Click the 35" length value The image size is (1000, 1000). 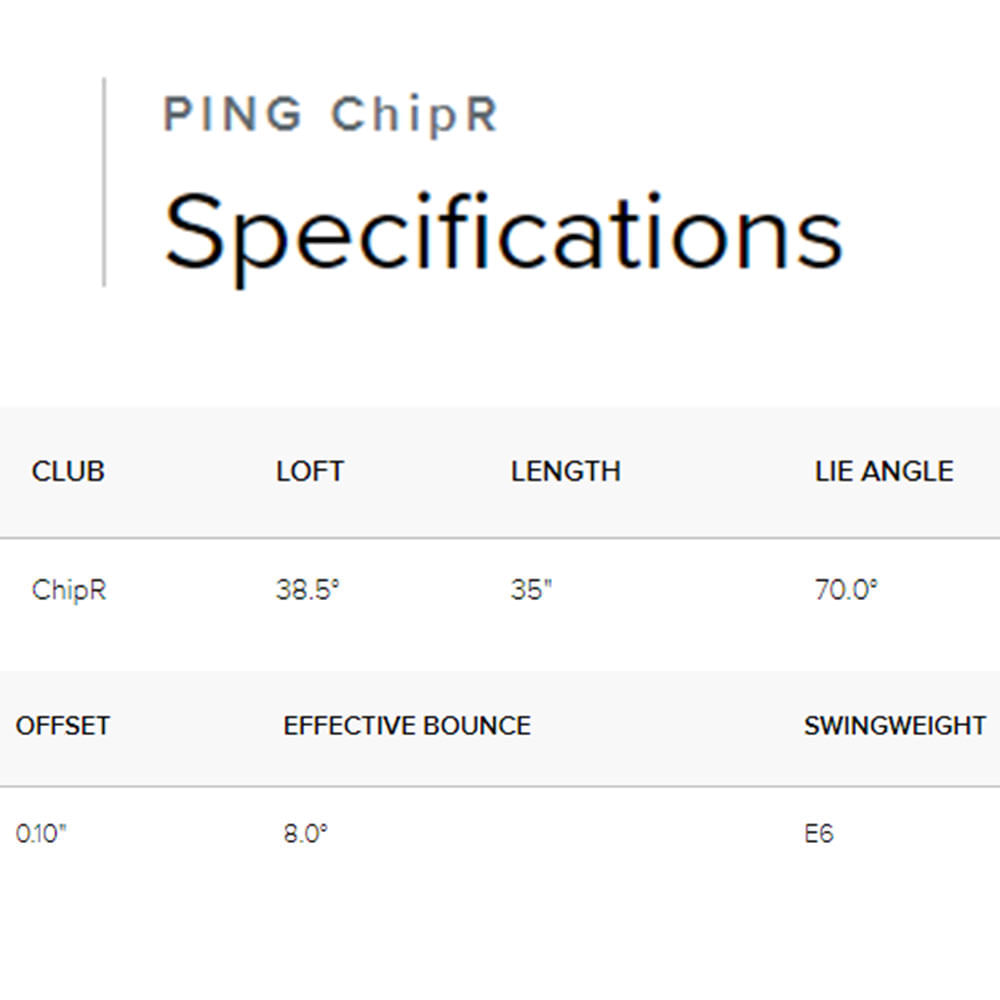[531, 590]
